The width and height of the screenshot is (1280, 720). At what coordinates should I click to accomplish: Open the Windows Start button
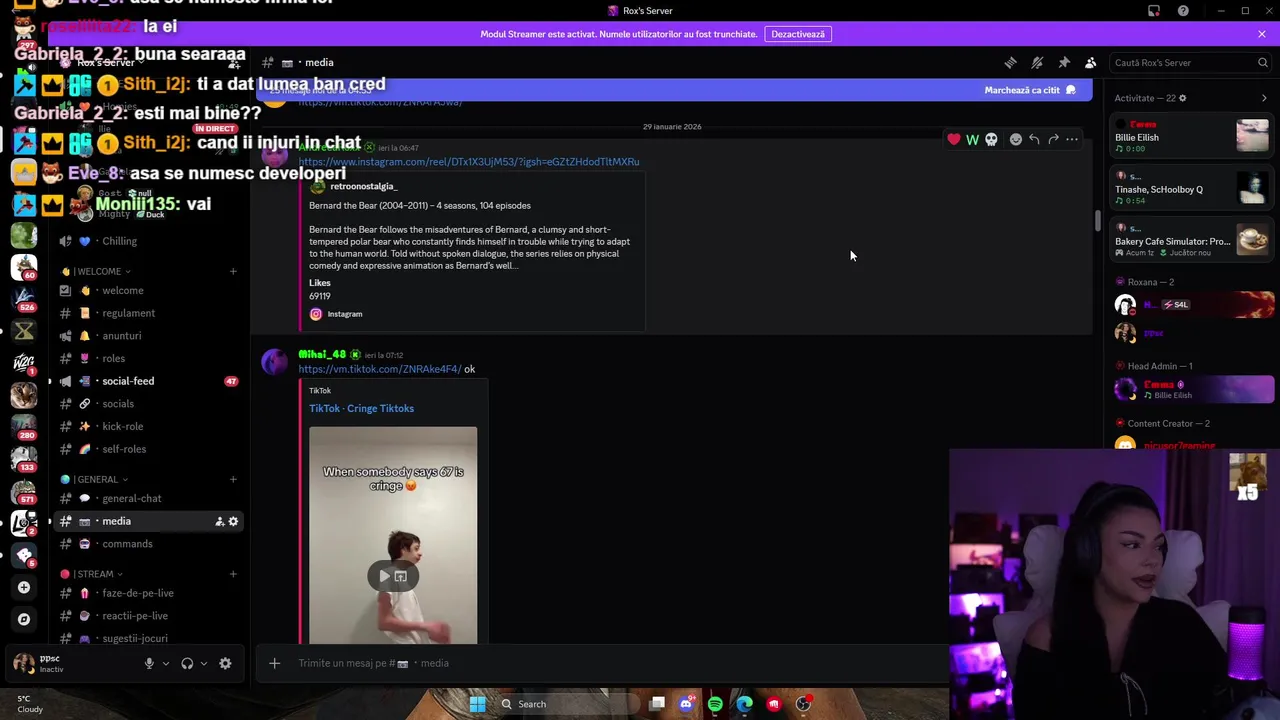click(x=478, y=704)
